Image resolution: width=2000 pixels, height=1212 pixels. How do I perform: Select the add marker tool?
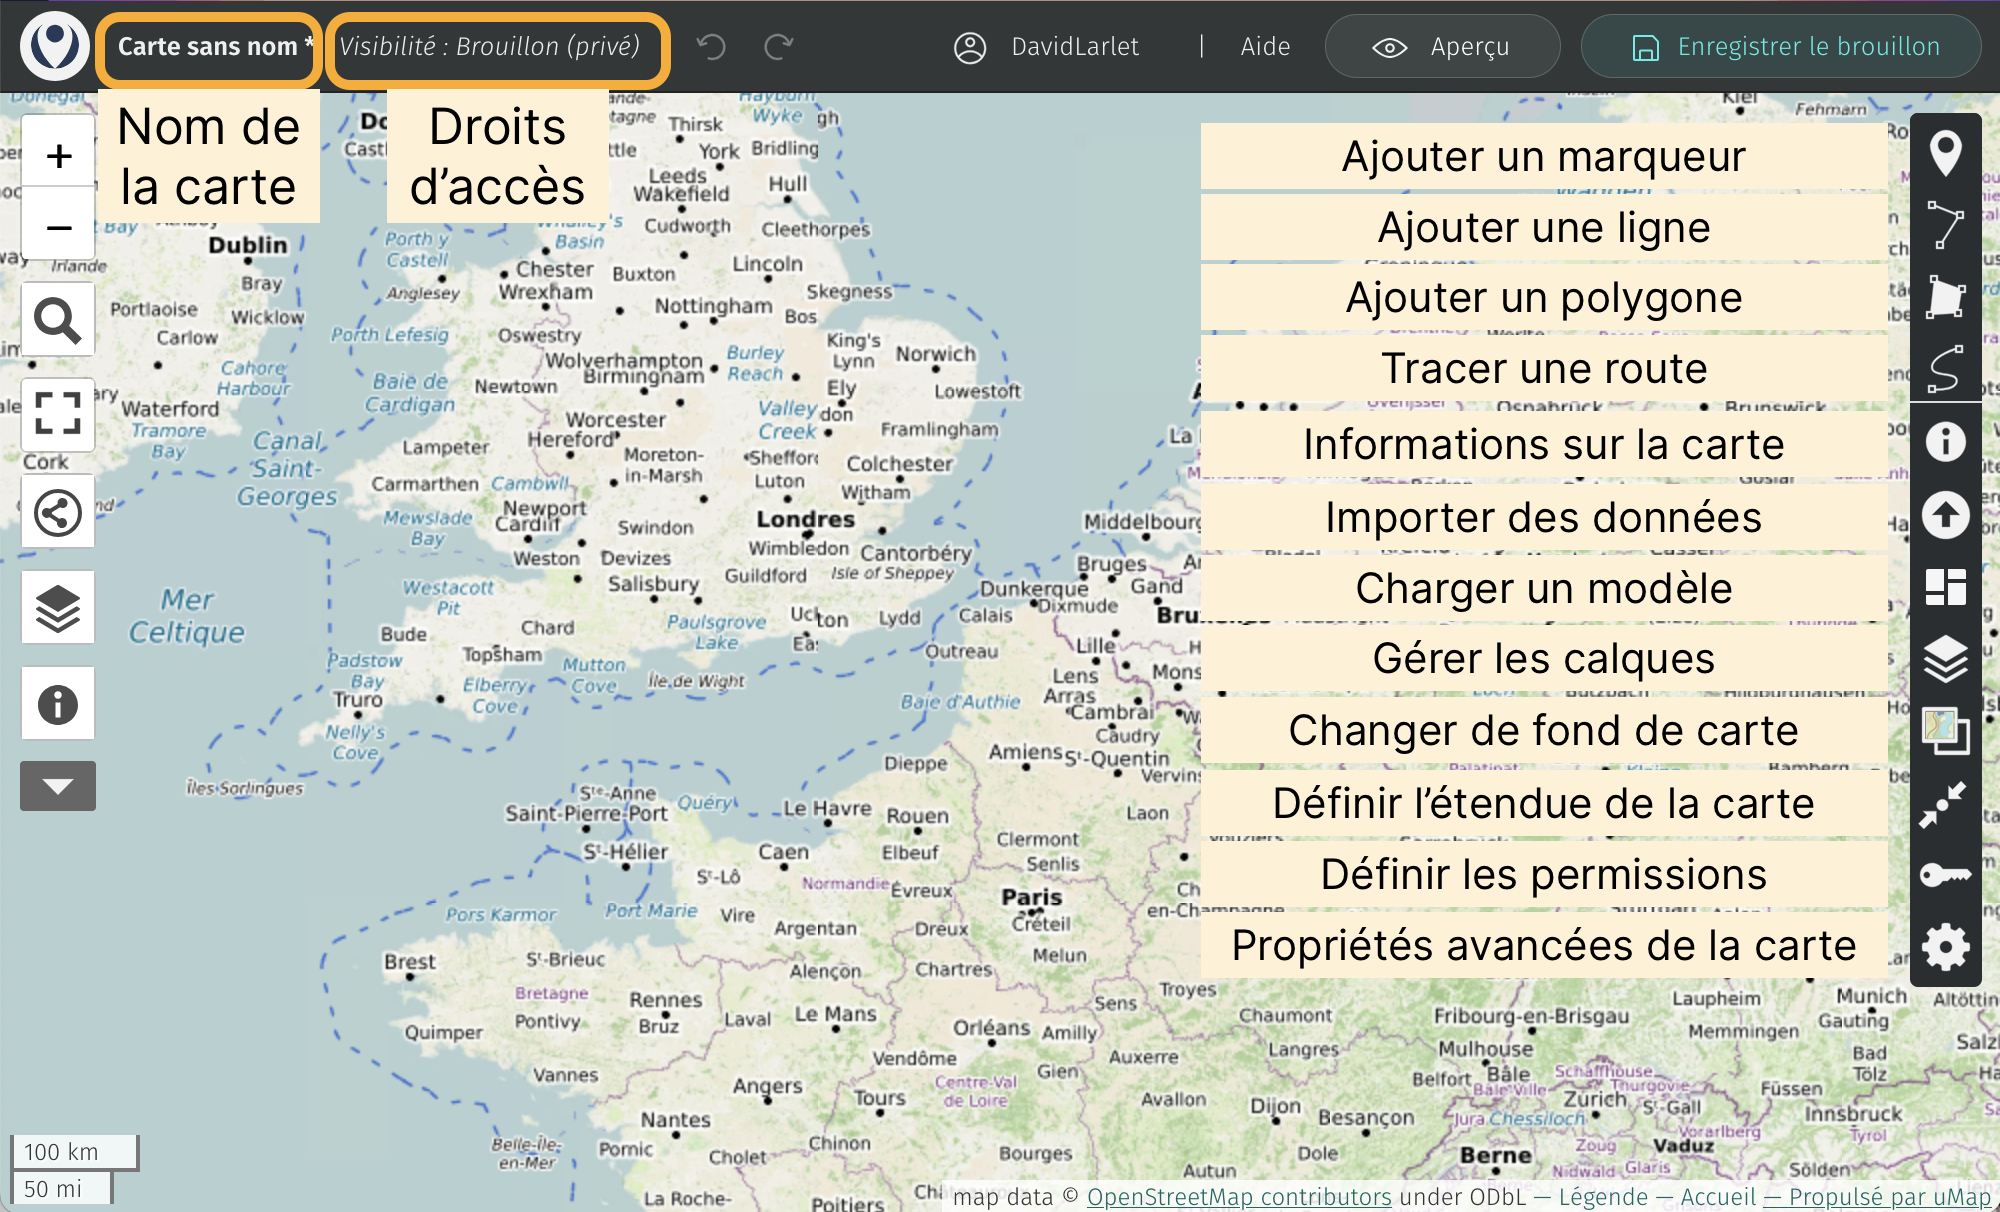(x=1945, y=154)
